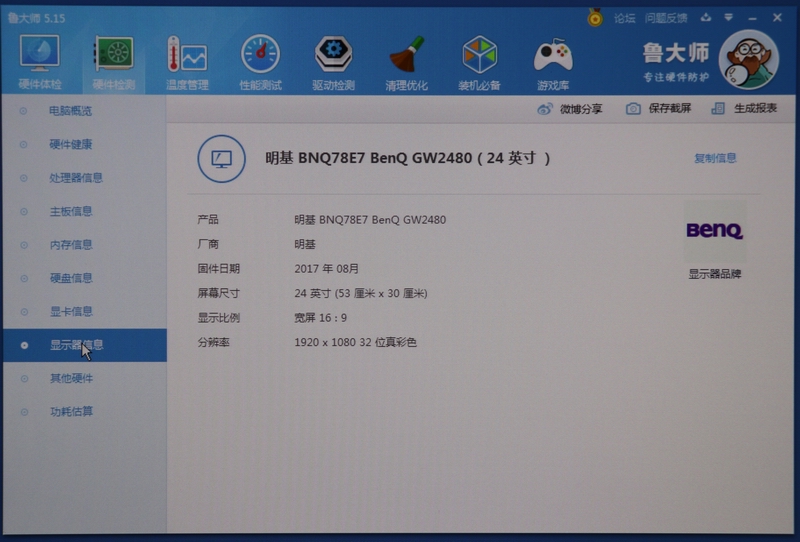Open the title bar dropdown menu arrow
The image size is (800, 542).
click(729, 18)
